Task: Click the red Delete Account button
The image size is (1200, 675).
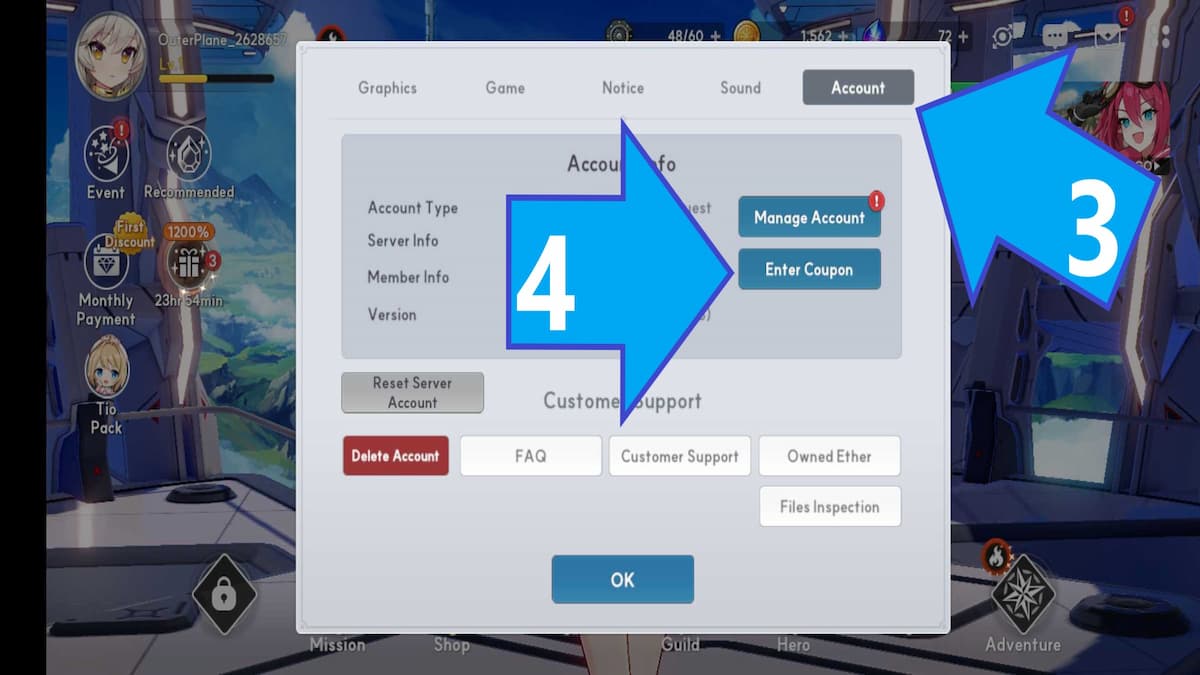Action: click(x=395, y=456)
